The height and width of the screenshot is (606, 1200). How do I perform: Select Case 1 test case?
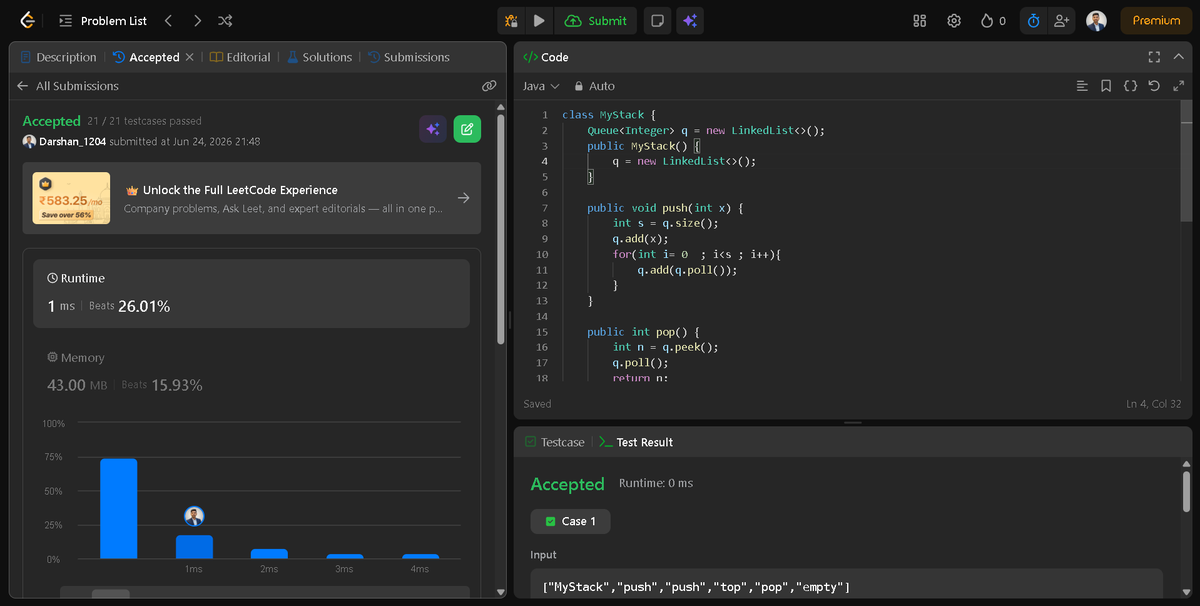pos(570,521)
